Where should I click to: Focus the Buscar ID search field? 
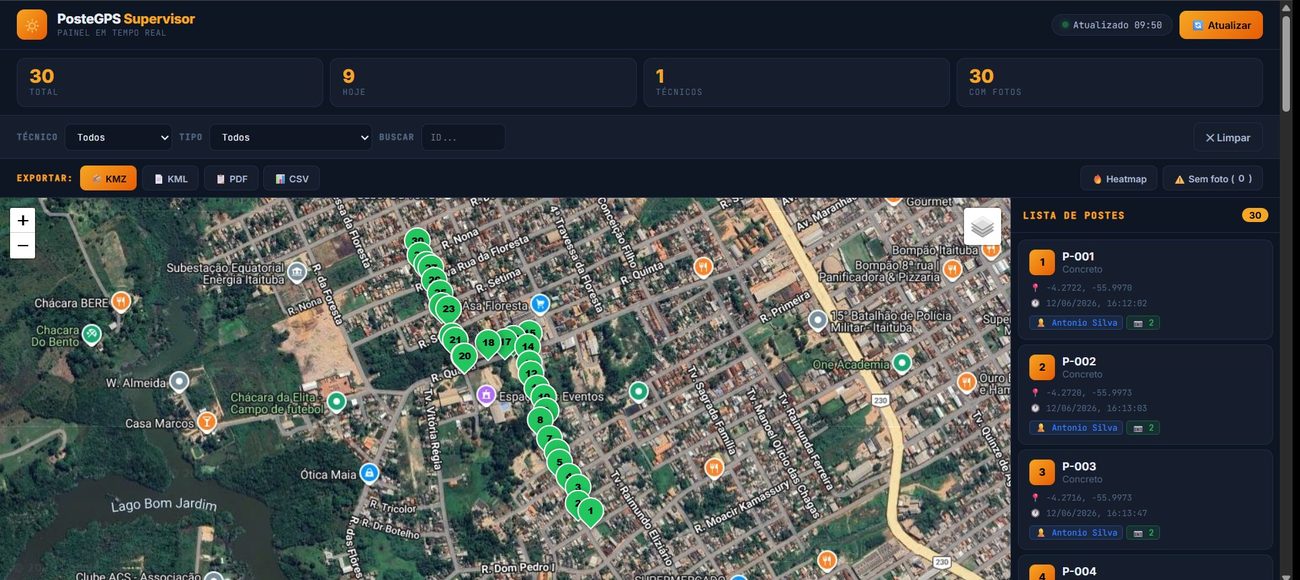[x=463, y=137]
